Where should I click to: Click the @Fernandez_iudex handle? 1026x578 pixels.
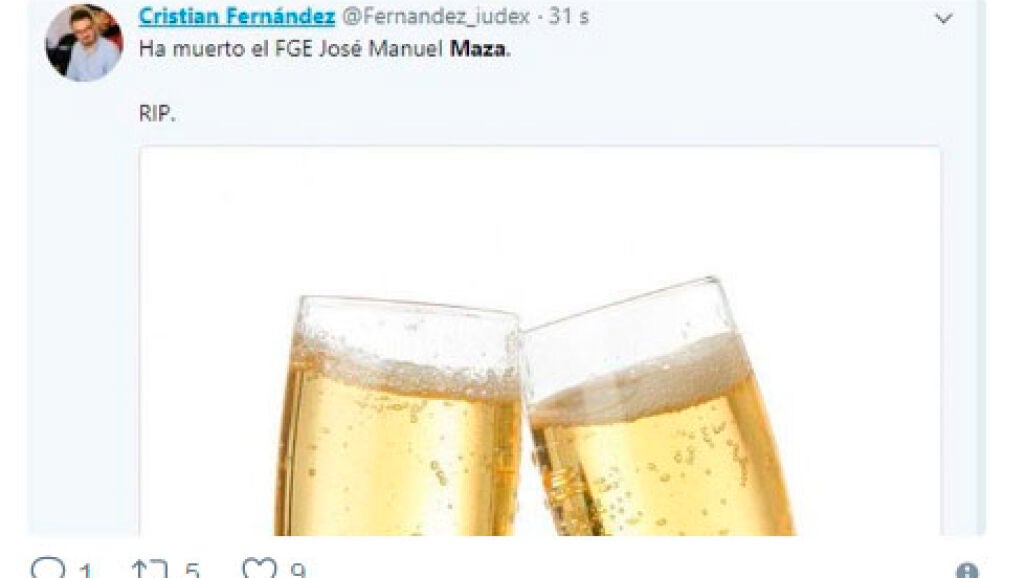click(x=436, y=16)
